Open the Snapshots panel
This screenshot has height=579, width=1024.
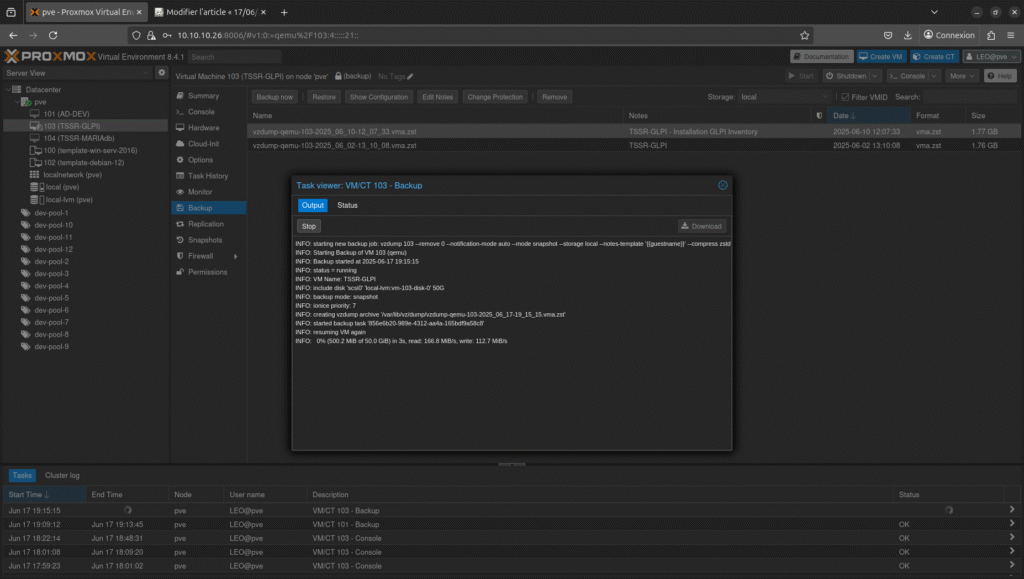click(x=205, y=240)
